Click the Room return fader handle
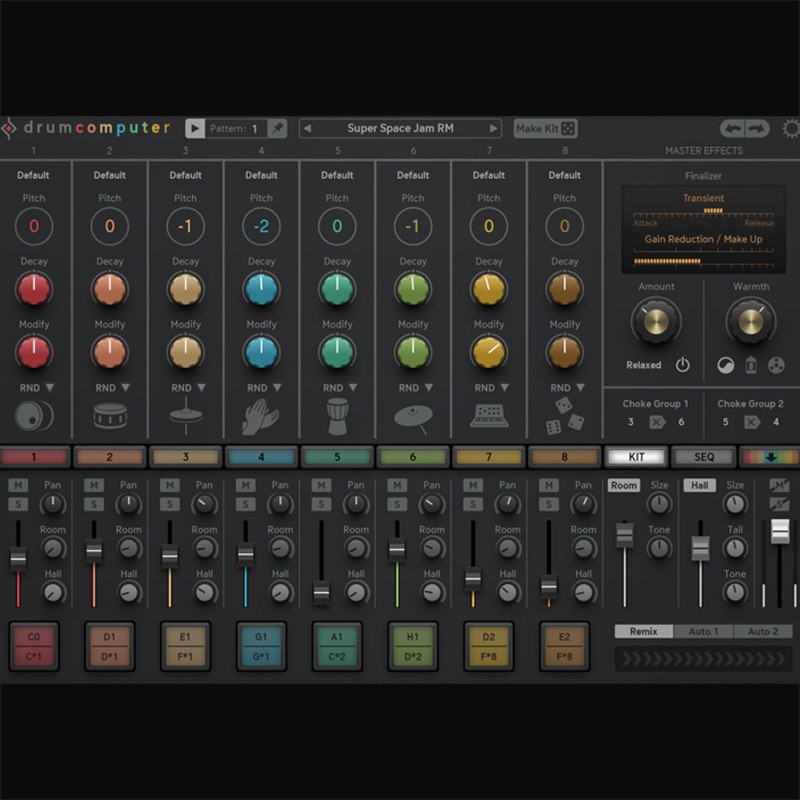The height and width of the screenshot is (800, 800). pyautogui.click(x=624, y=535)
